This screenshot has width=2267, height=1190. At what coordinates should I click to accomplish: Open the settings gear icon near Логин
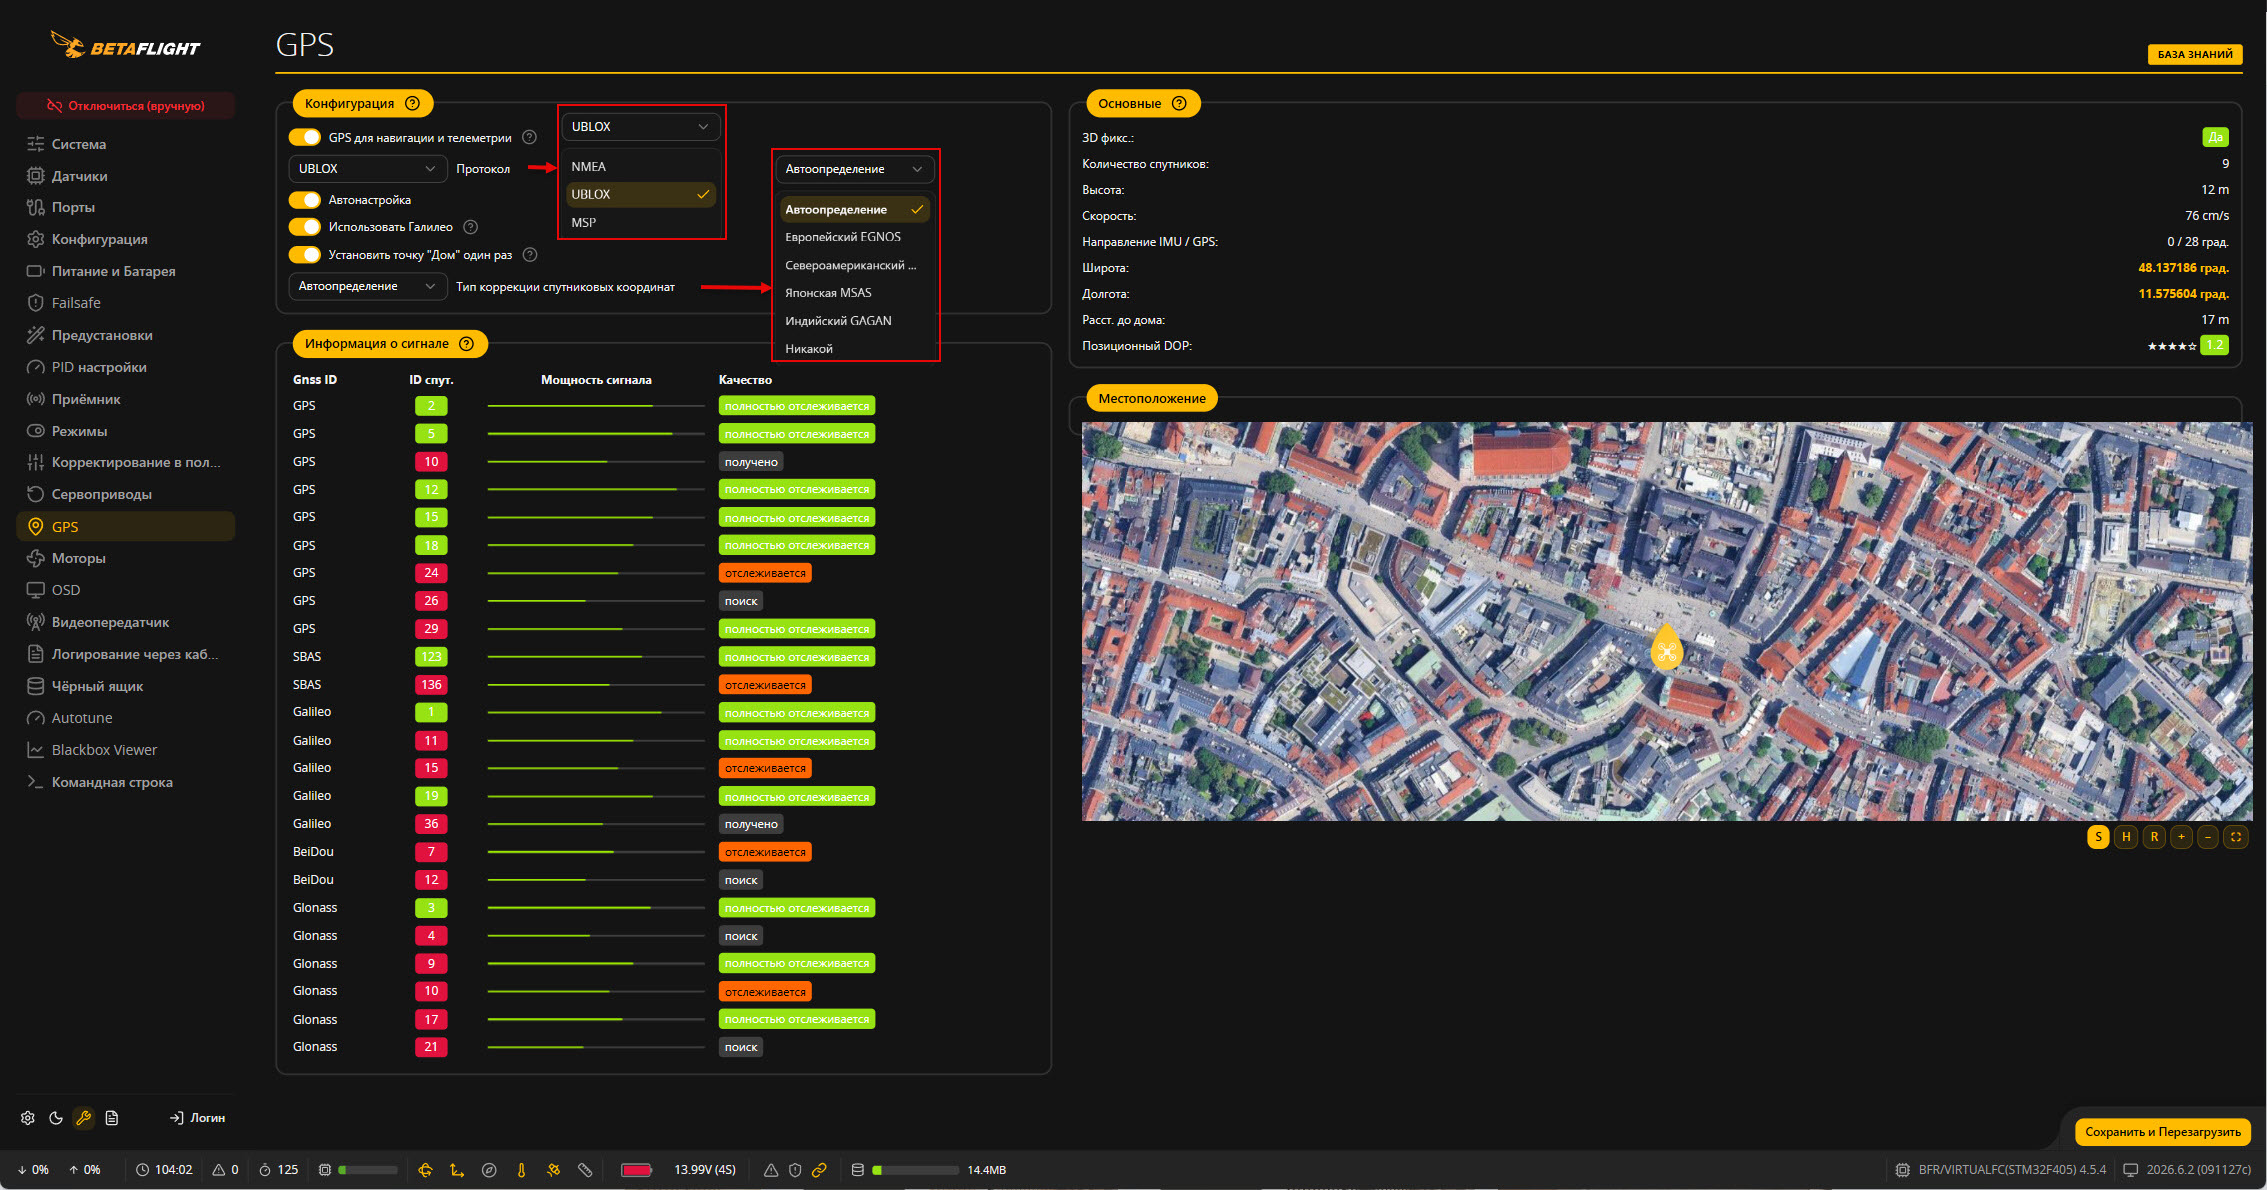28,1118
